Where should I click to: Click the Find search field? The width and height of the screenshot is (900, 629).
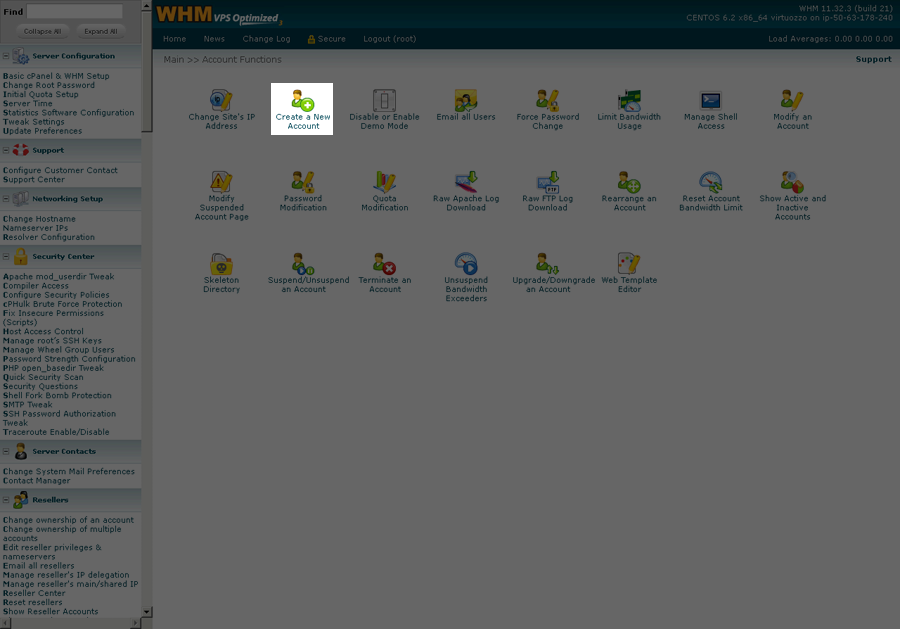75,11
